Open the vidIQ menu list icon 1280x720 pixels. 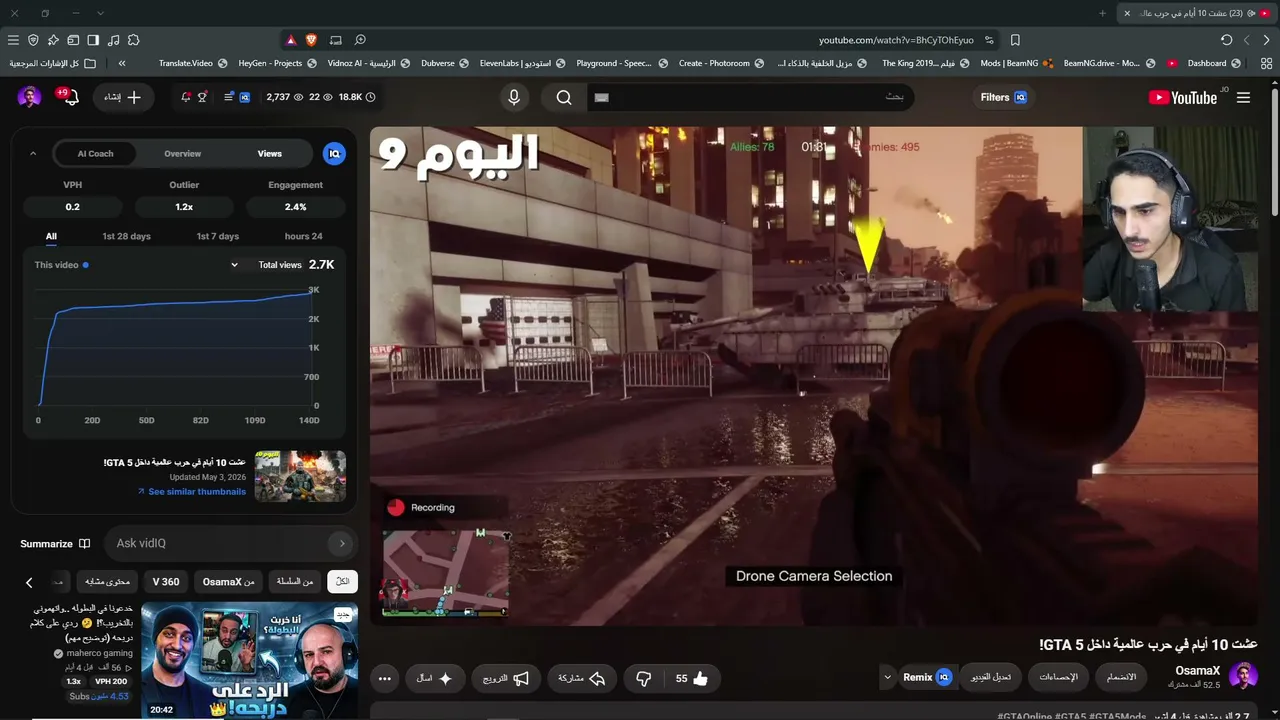[229, 97]
